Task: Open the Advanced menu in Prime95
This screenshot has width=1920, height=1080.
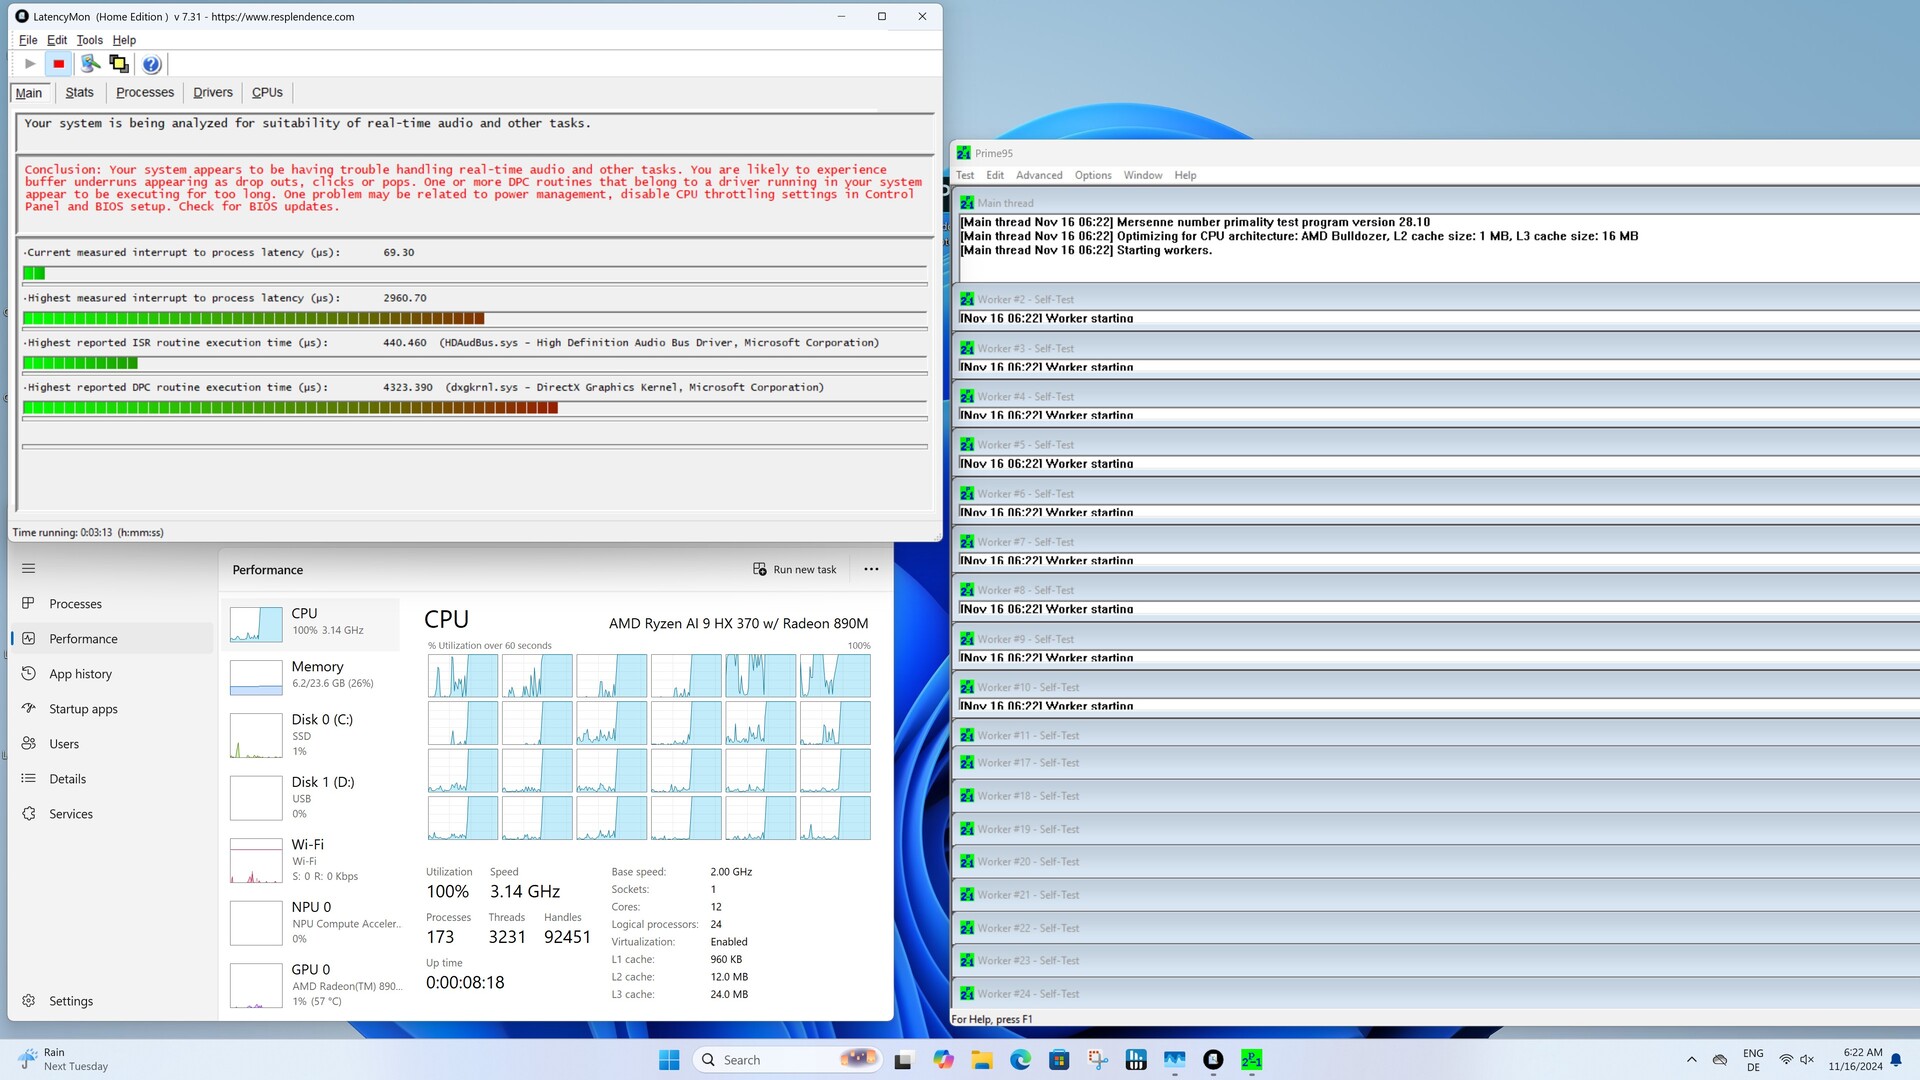Action: 1039,175
